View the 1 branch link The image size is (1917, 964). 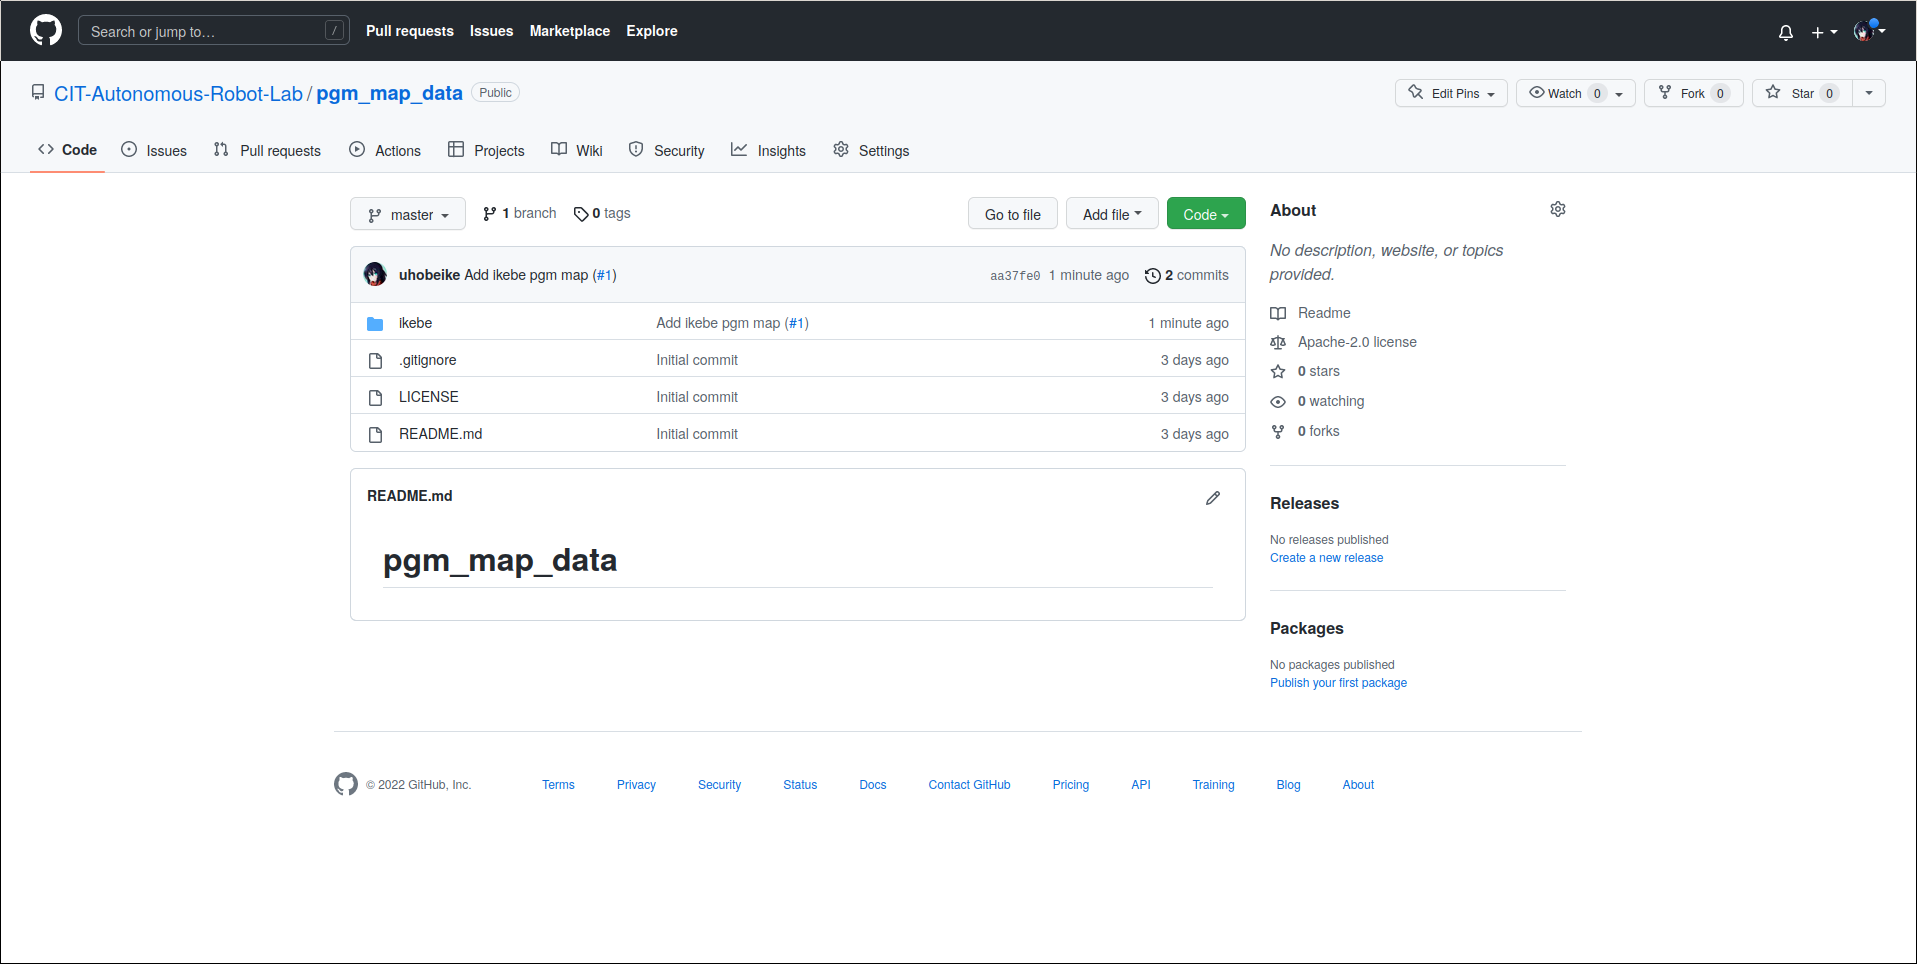coord(519,213)
